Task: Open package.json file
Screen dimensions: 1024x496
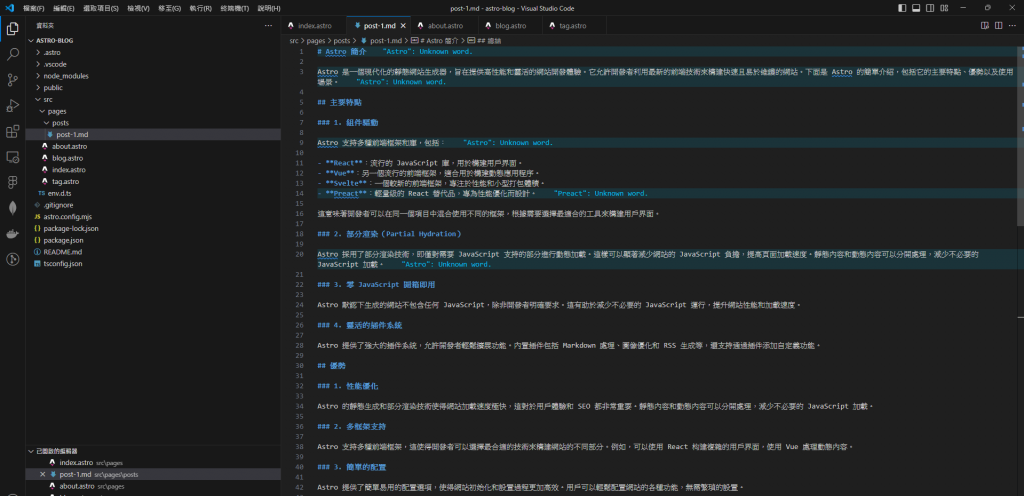Action: tap(153, 240)
